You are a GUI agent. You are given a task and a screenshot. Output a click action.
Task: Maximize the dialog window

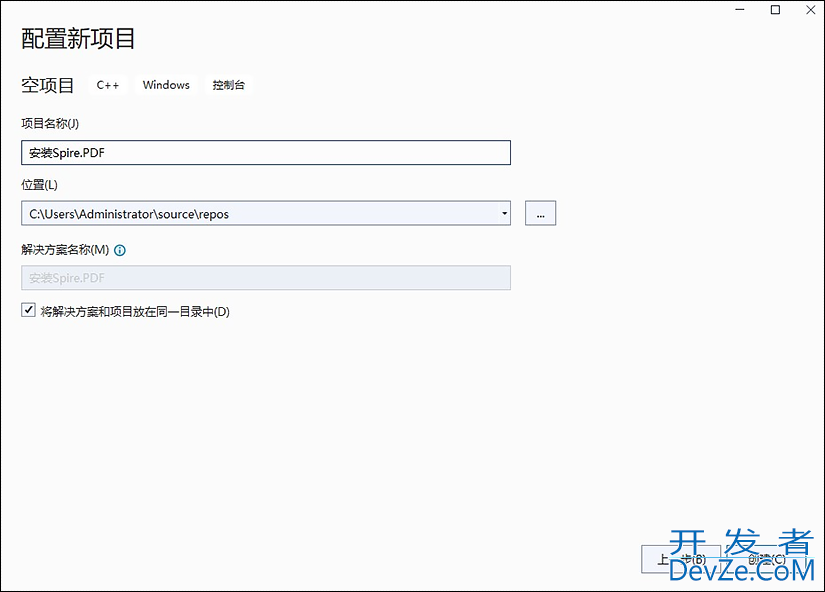click(x=775, y=10)
